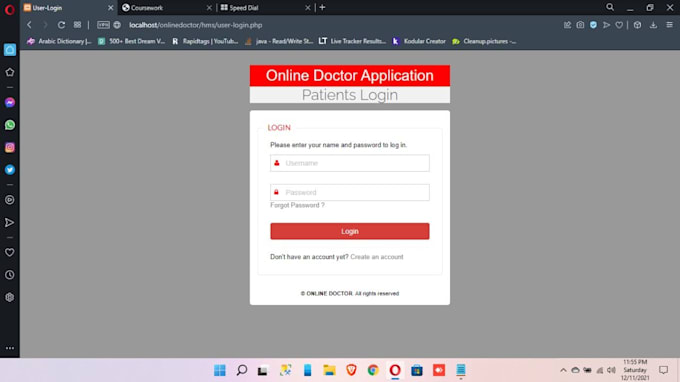Open the downloads arrow icon
This screenshot has width=680, height=382.
(x=653, y=25)
